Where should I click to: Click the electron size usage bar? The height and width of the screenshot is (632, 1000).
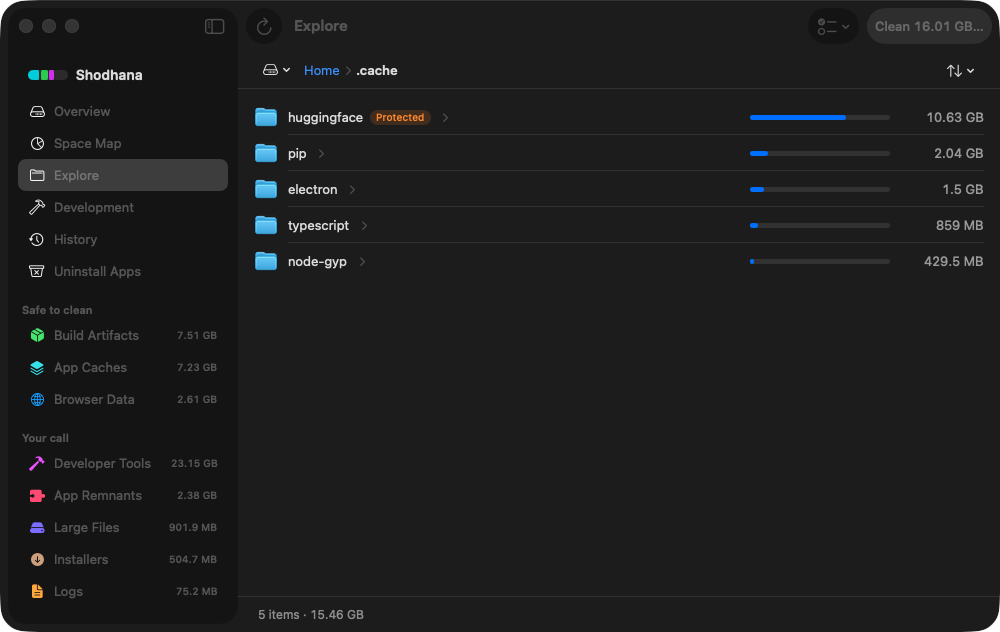[x=820, y=189]
